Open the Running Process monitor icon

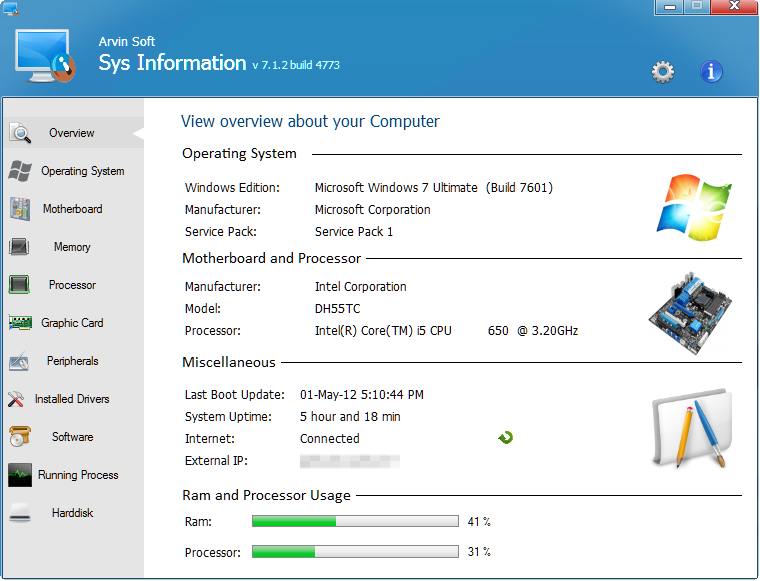(20, 475)
